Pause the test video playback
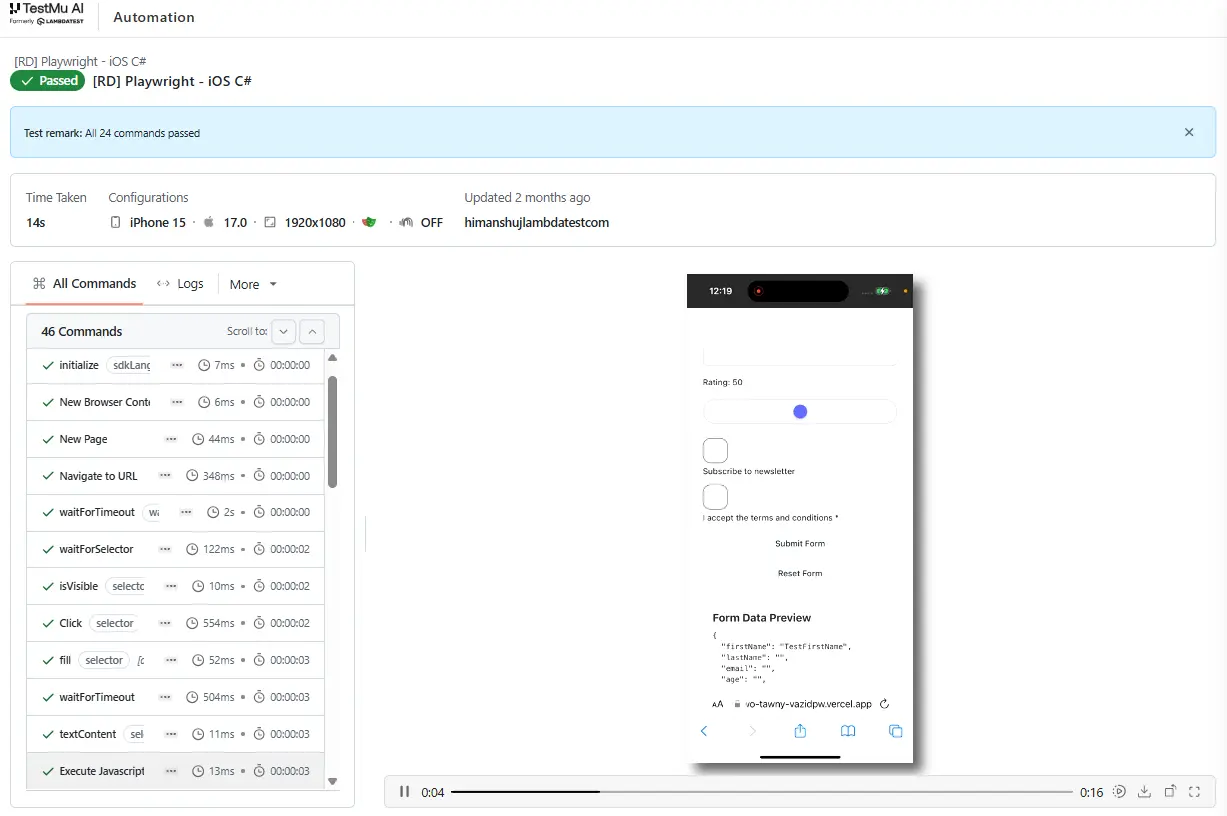The height and width of the screenshot is (816, 1227). pos(405,792)
